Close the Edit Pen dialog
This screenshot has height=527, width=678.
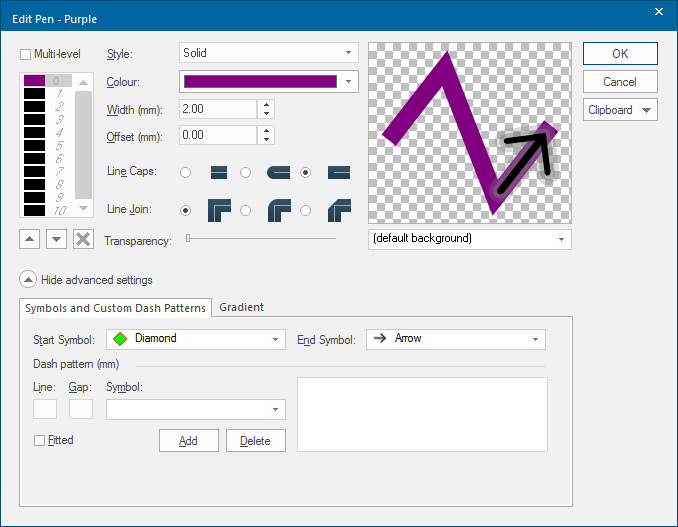coord(659,12)
